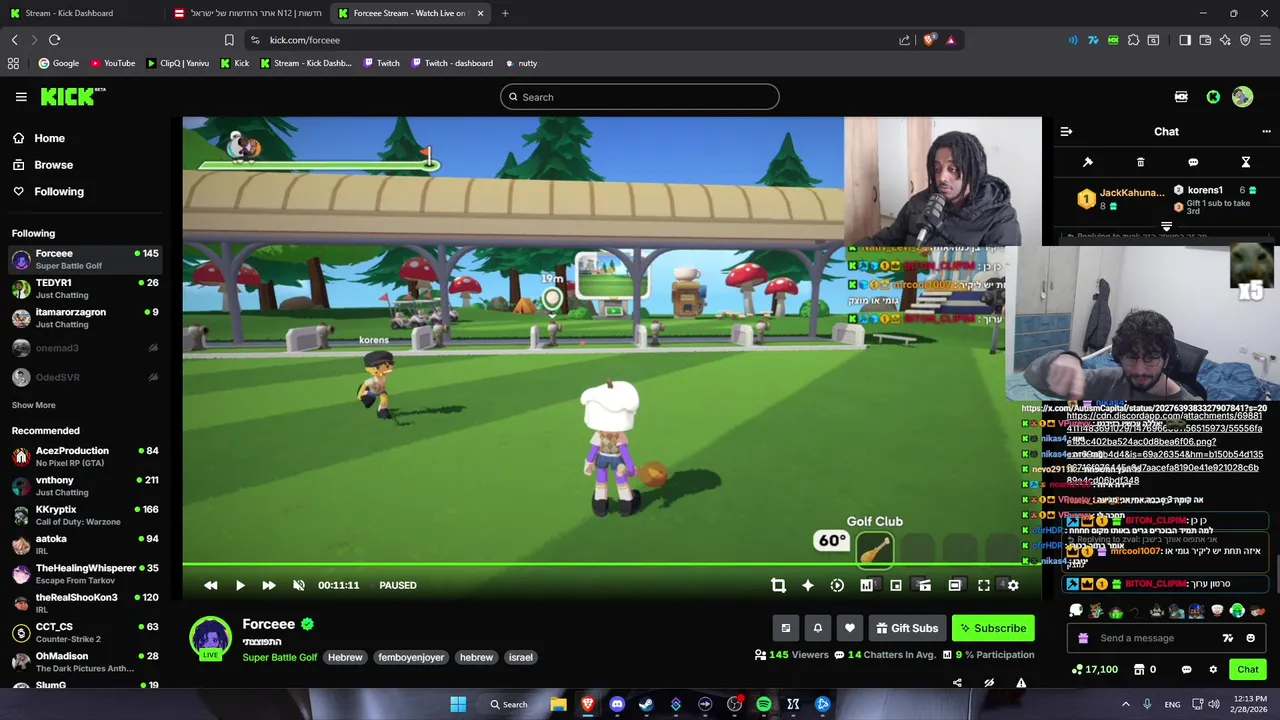Switch to Stream - Kick Dashboard tab

(x=80, y=13)
